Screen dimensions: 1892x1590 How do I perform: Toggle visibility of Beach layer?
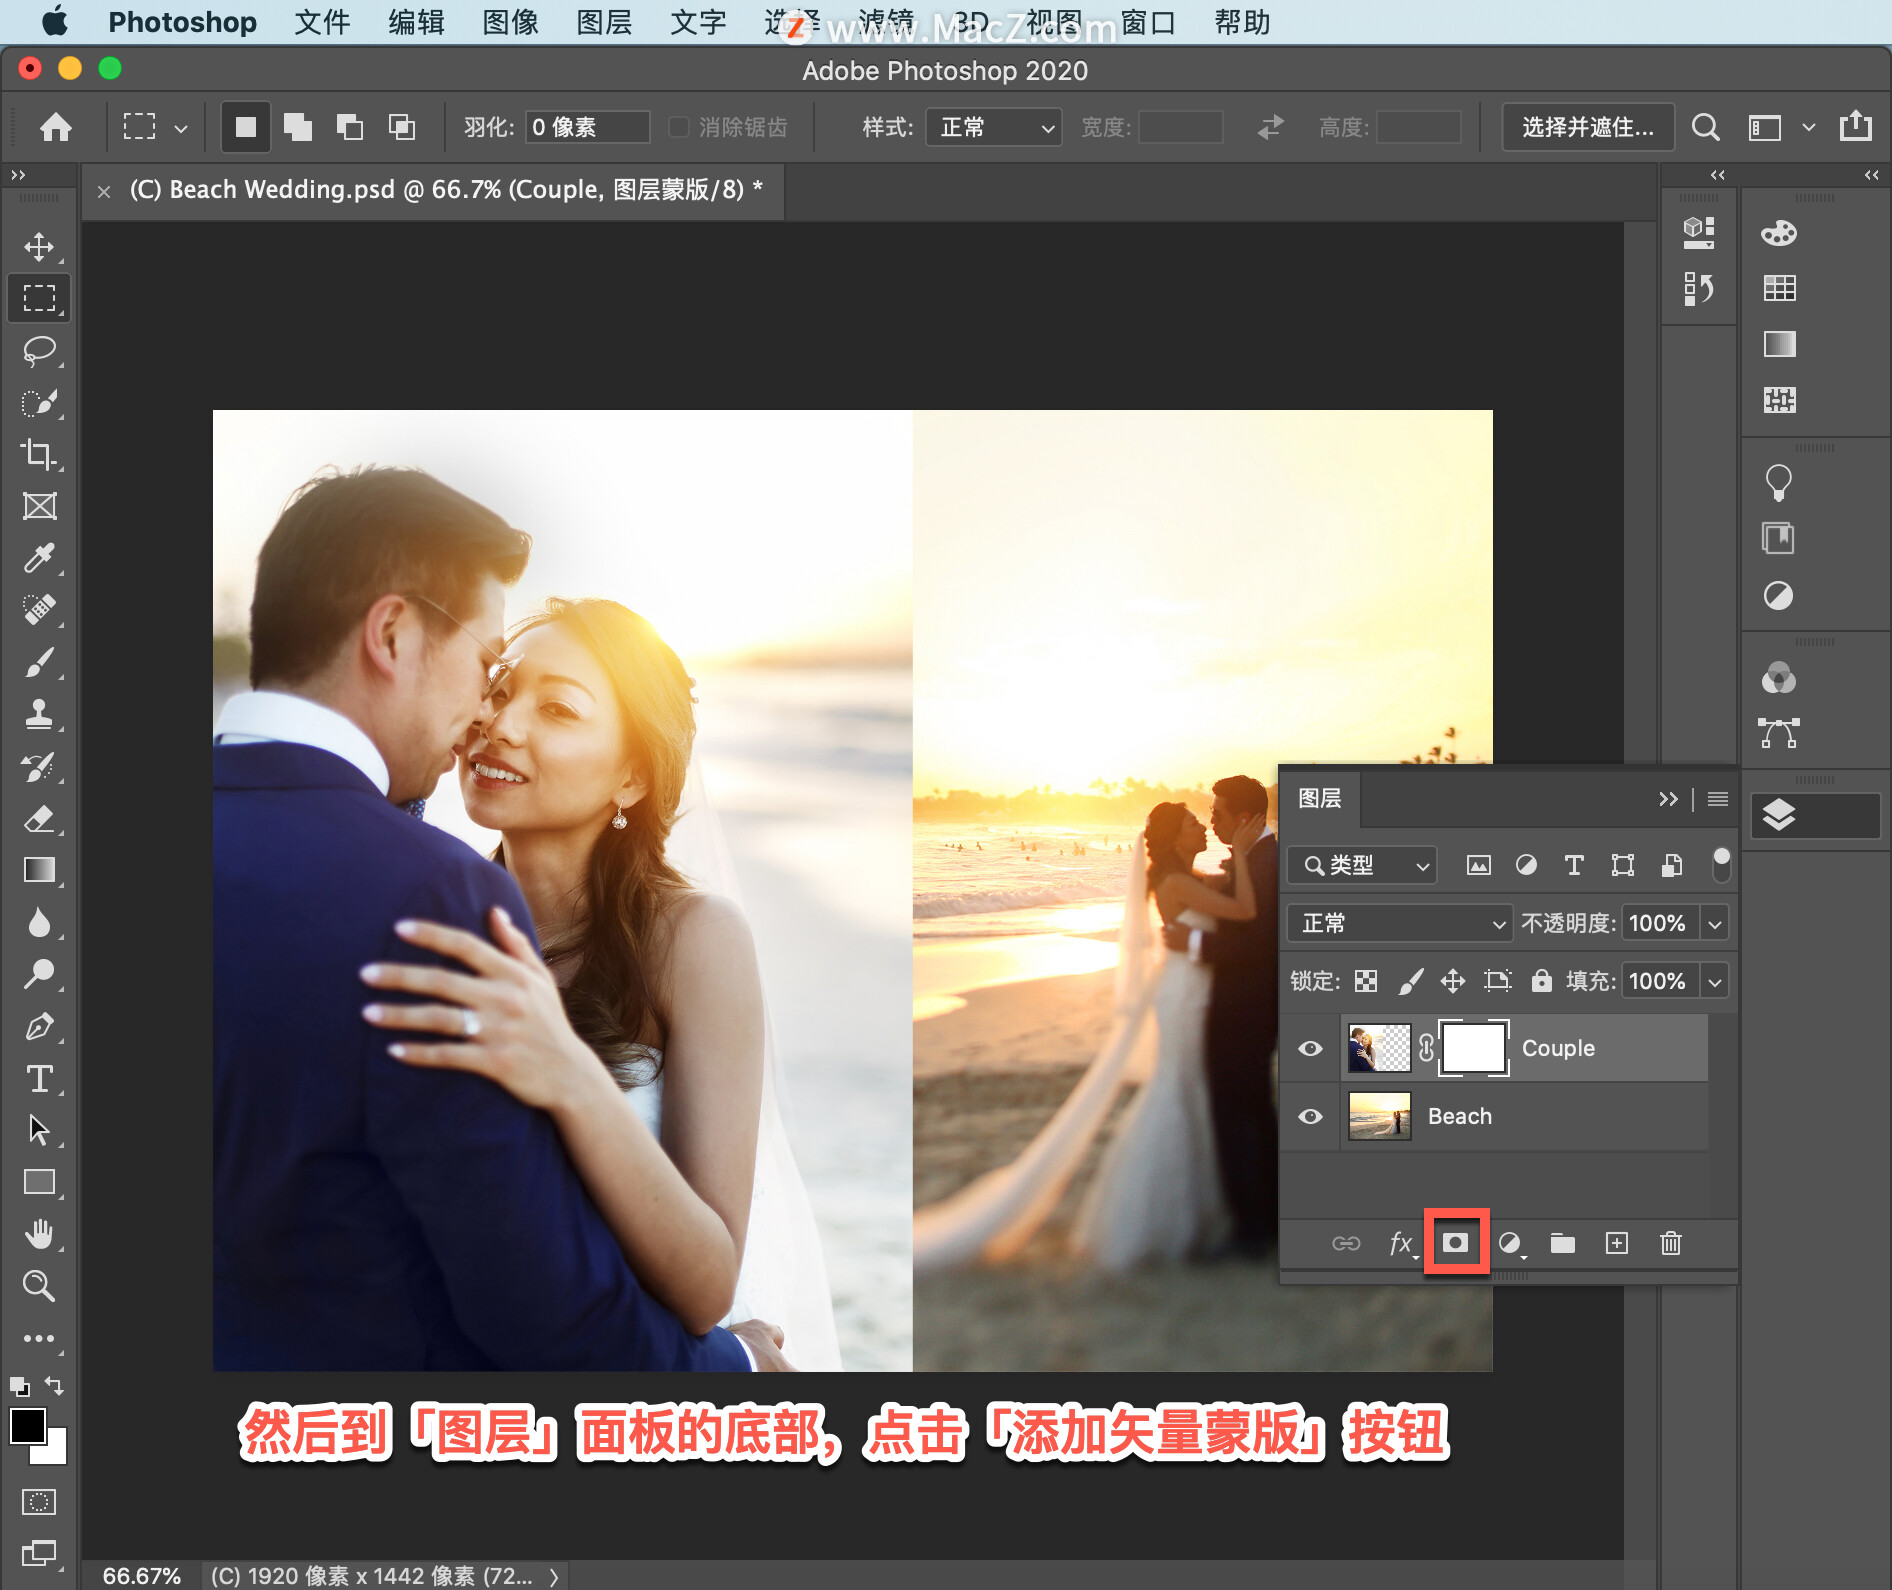[1310, 1116]
